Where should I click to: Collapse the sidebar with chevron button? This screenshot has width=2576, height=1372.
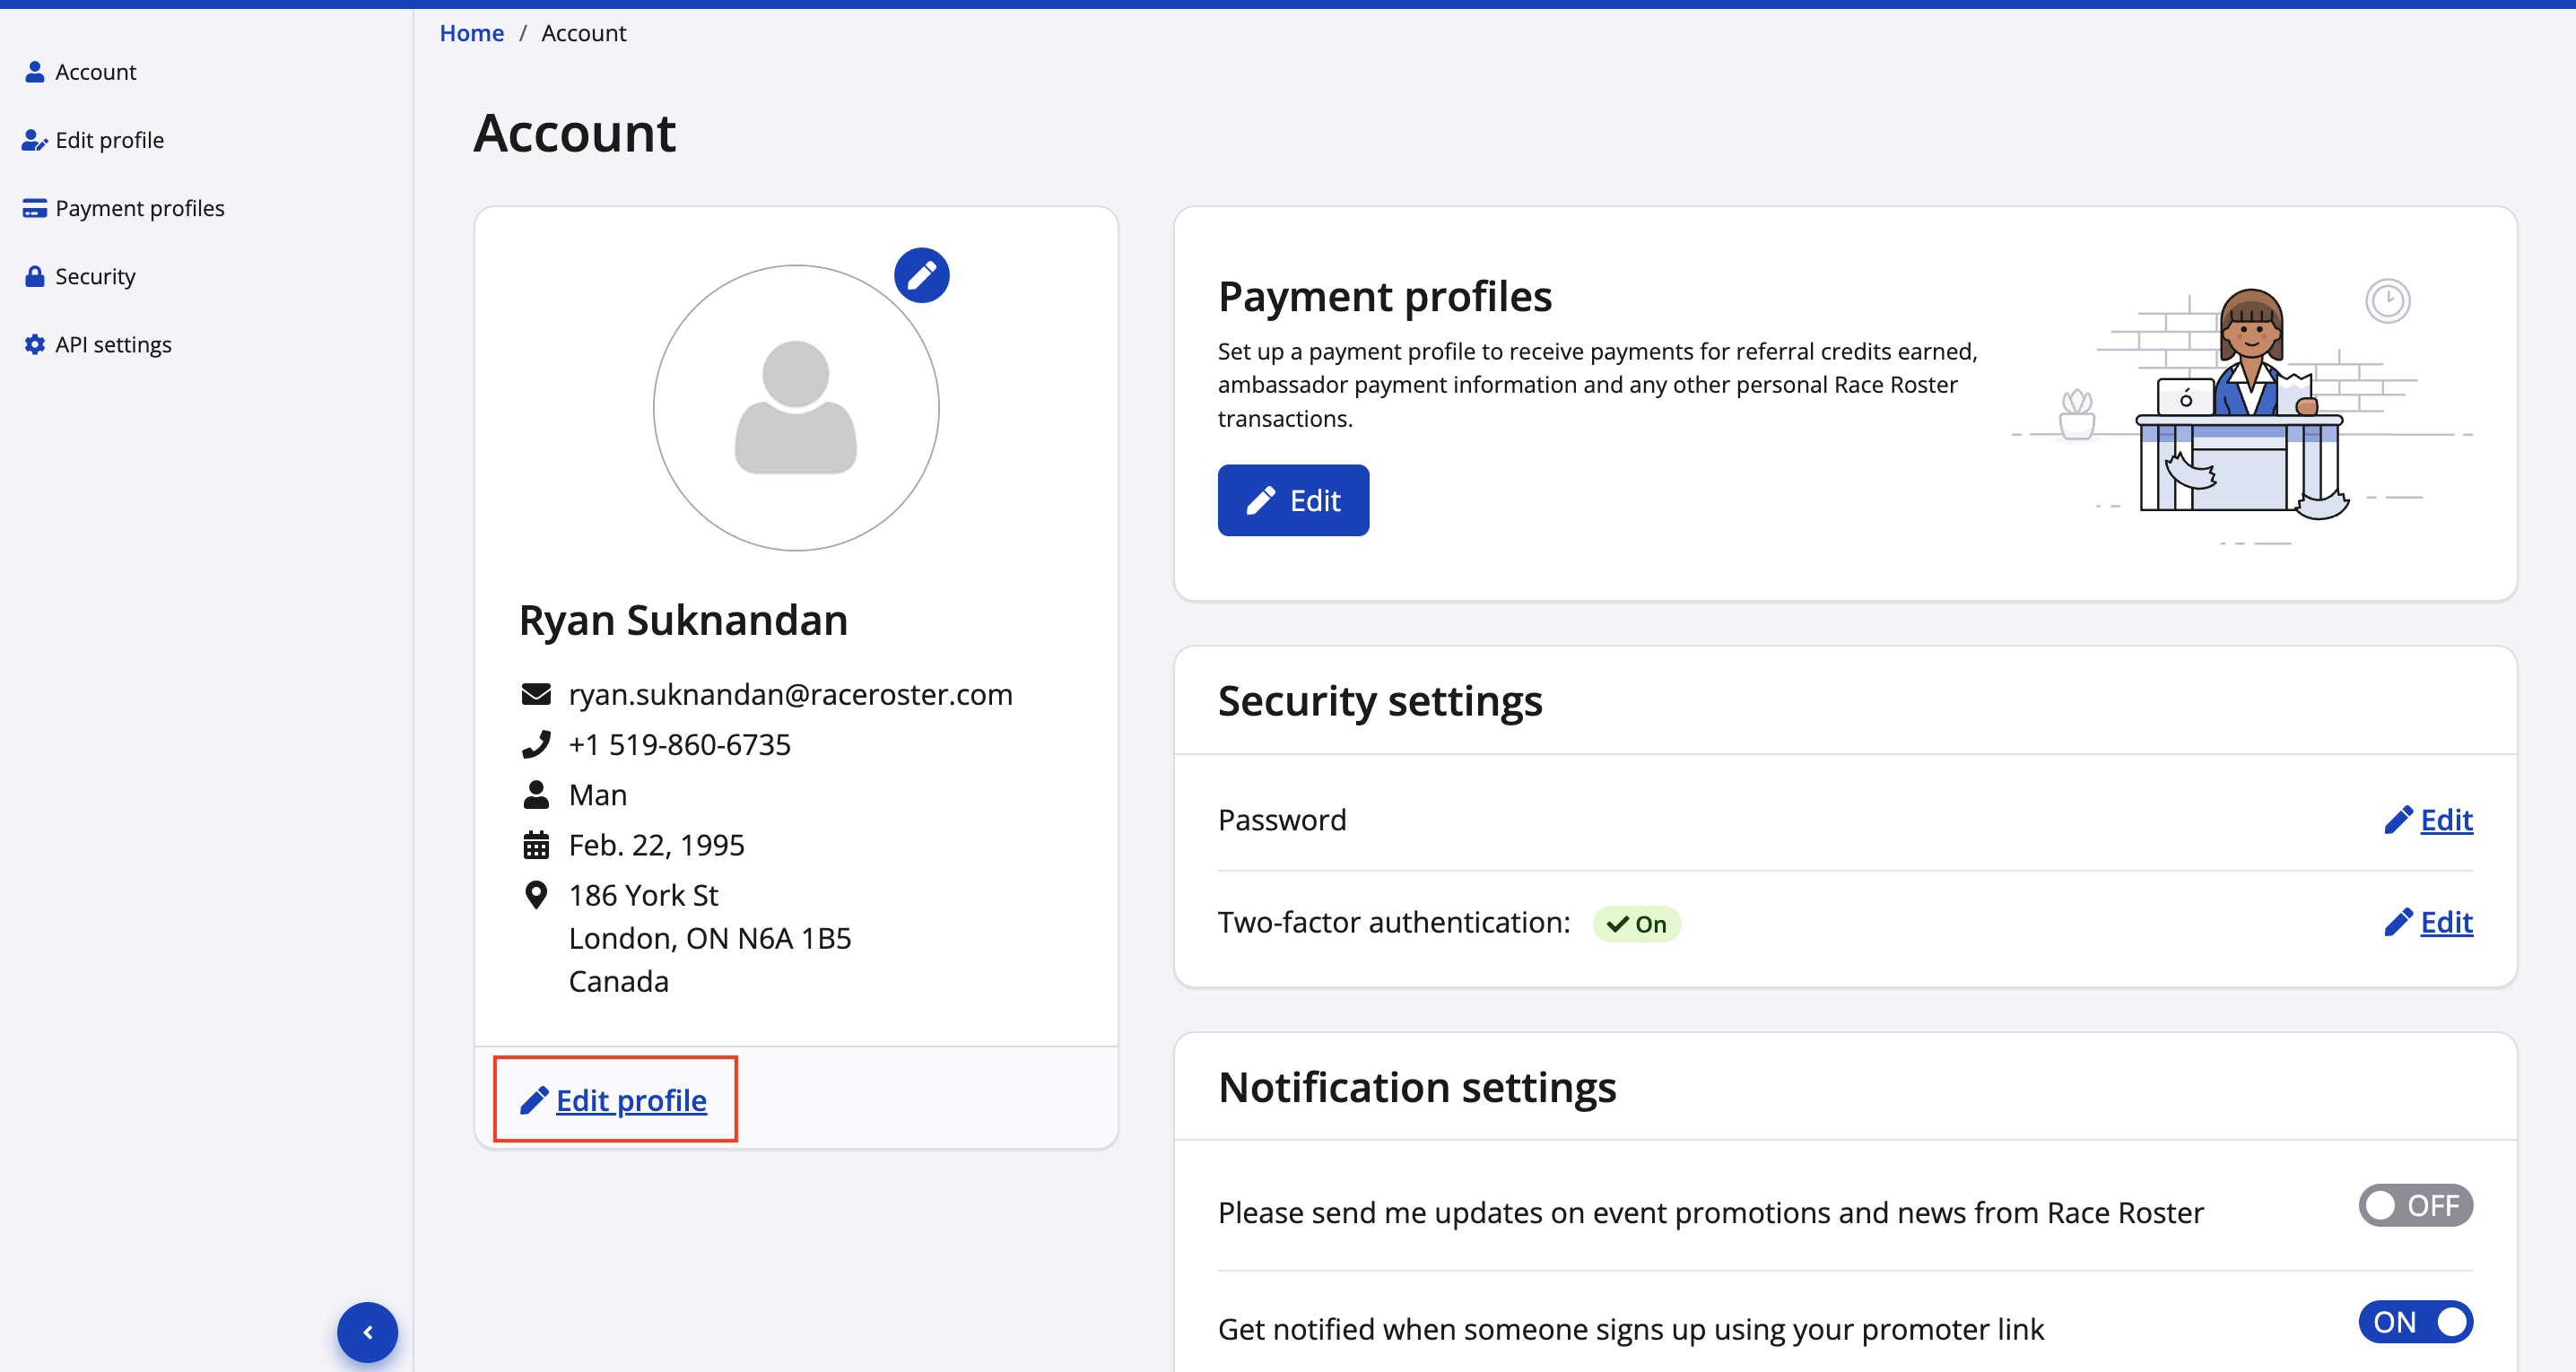(x=367, y=1332)
